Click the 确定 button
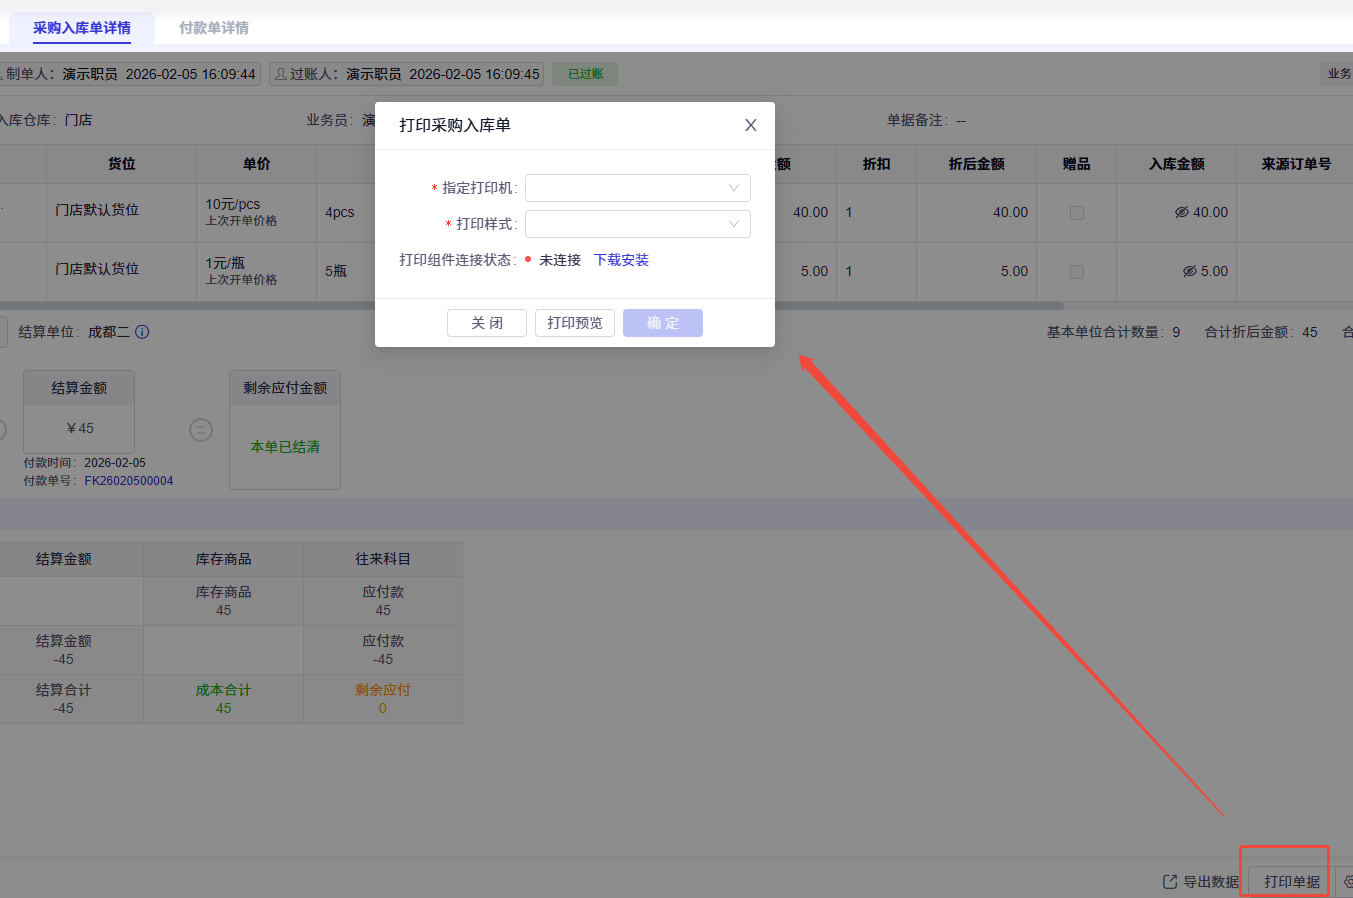 (663, 323)
